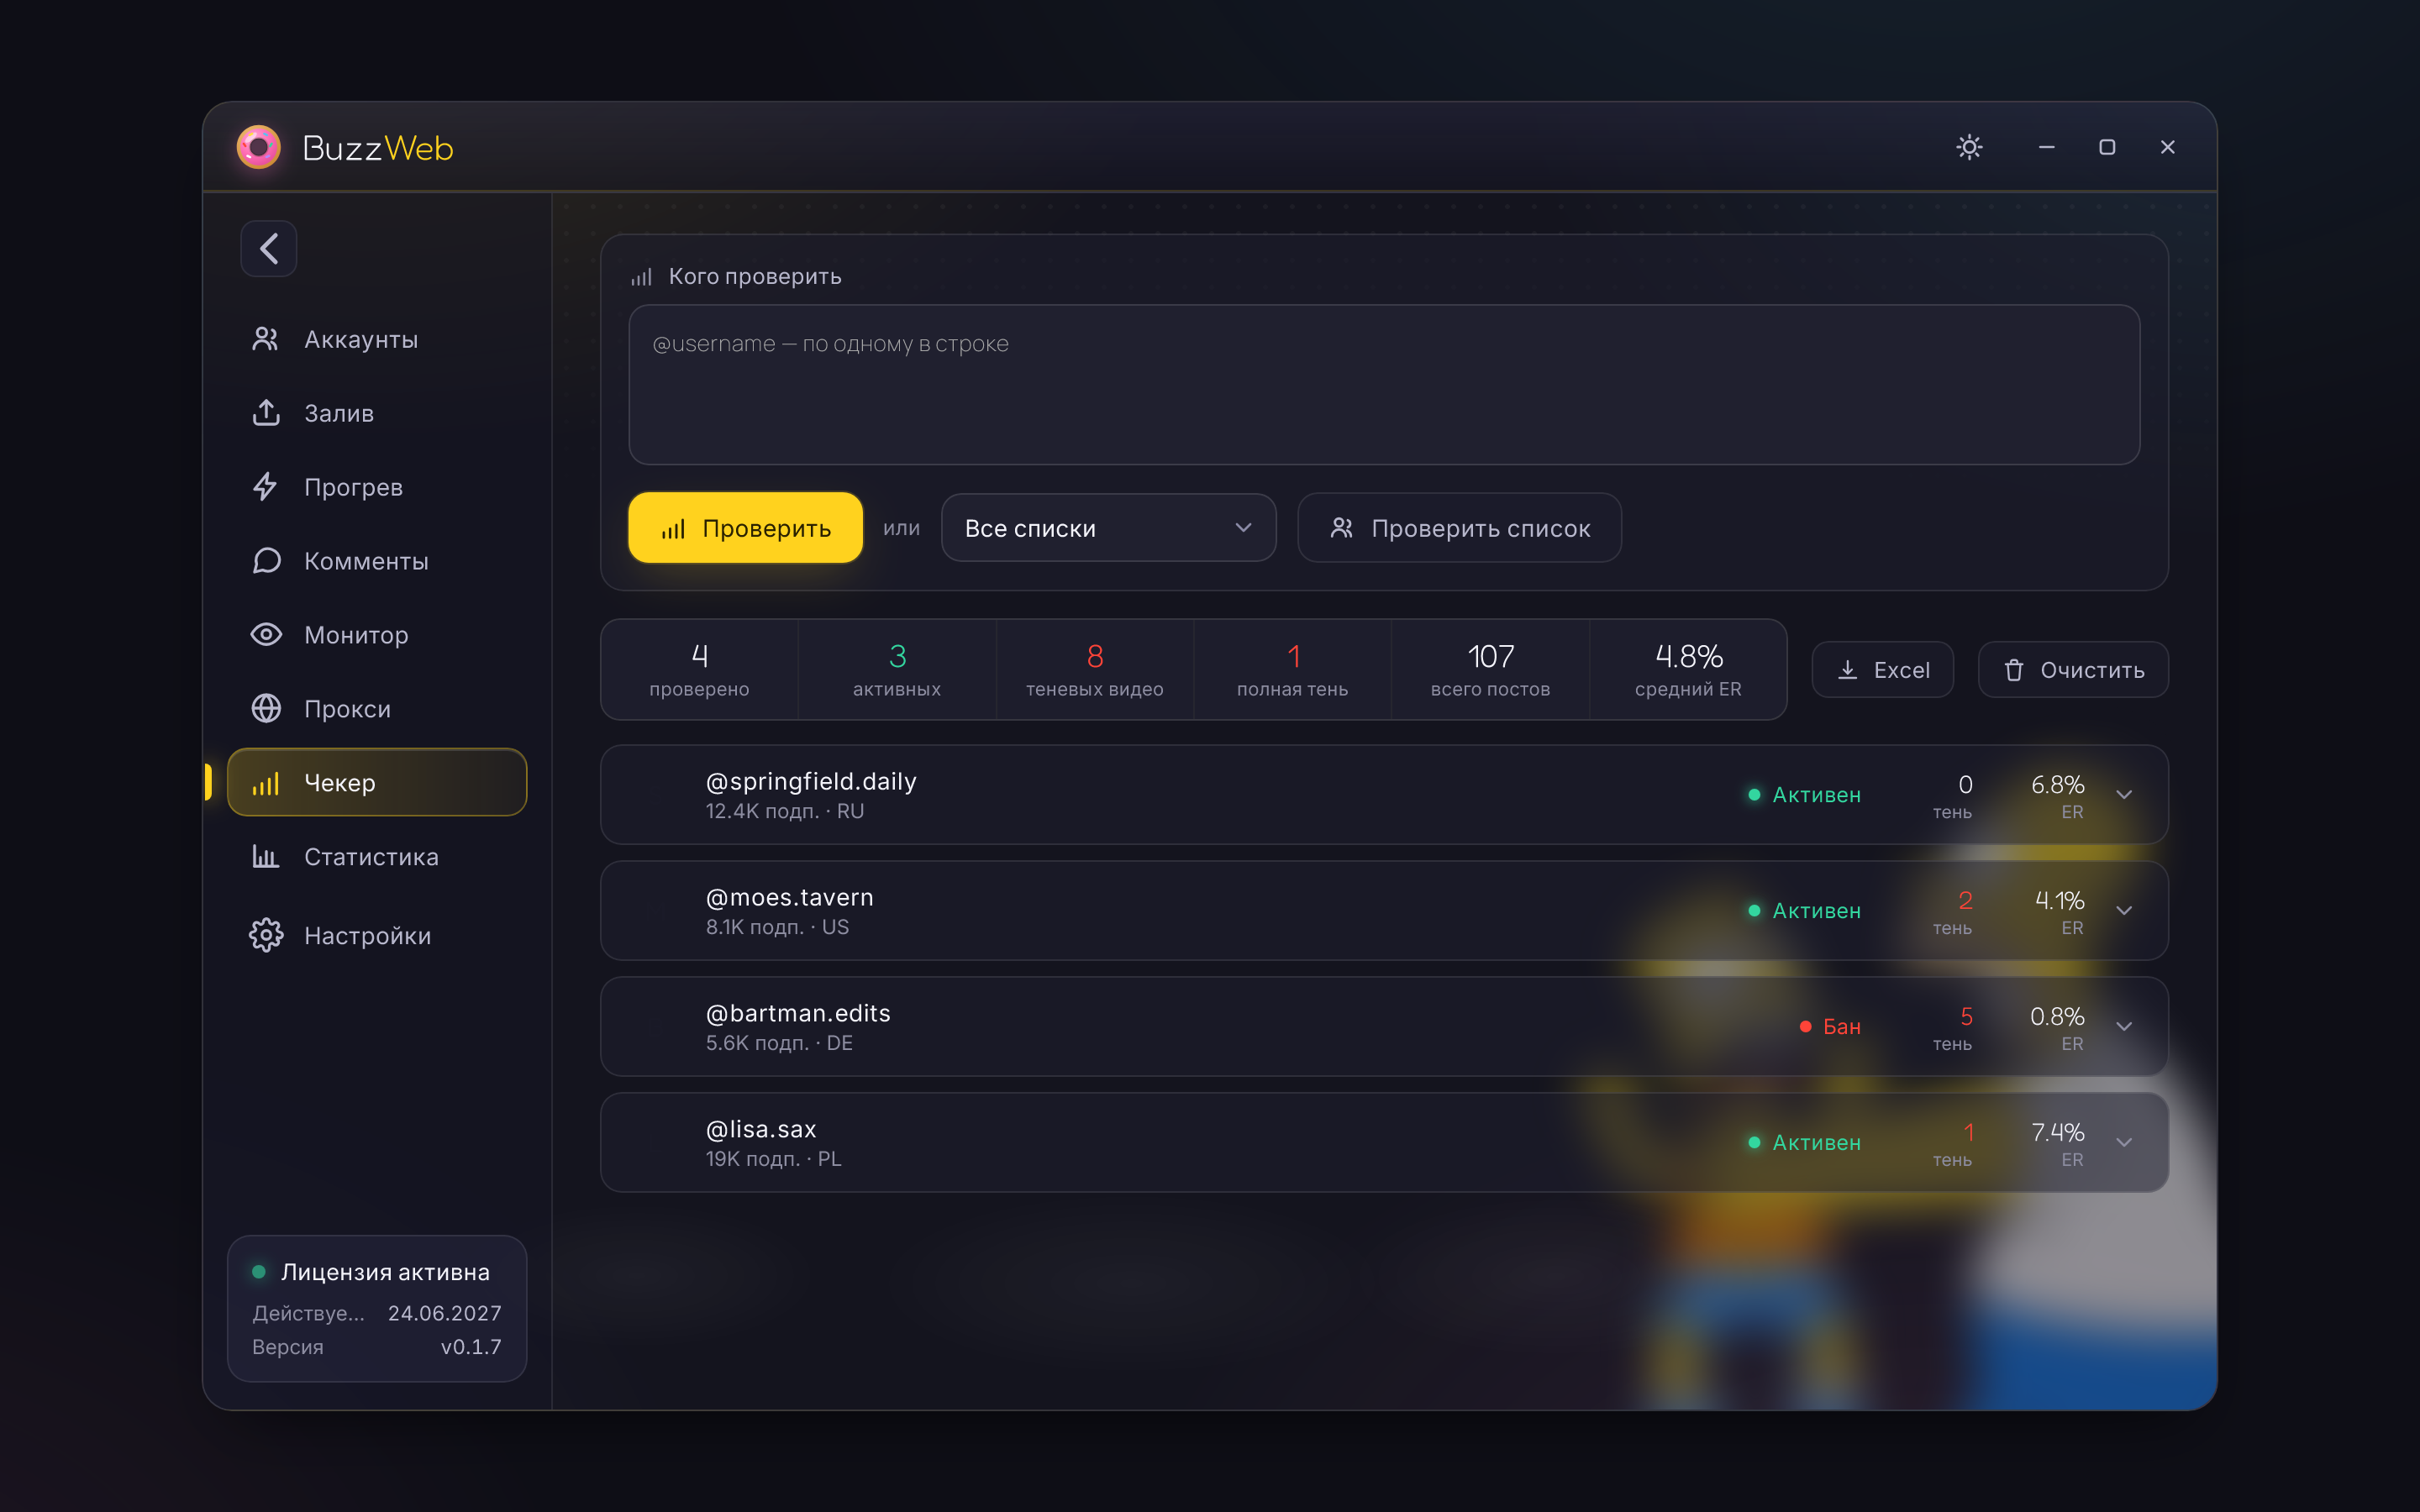The width and height of the screenshot is (2420, 1512).
Task: Open Прокси section
Action: (377, 709)
